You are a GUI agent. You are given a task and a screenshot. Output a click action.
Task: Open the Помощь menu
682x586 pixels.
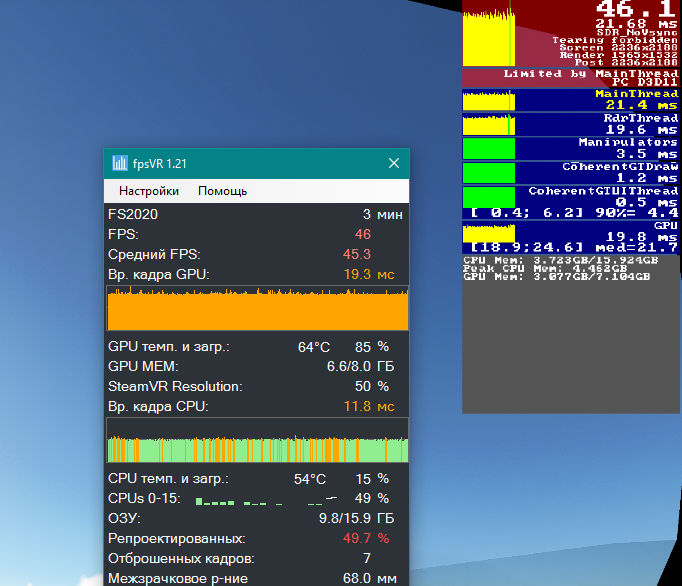[x=222, y=191]
